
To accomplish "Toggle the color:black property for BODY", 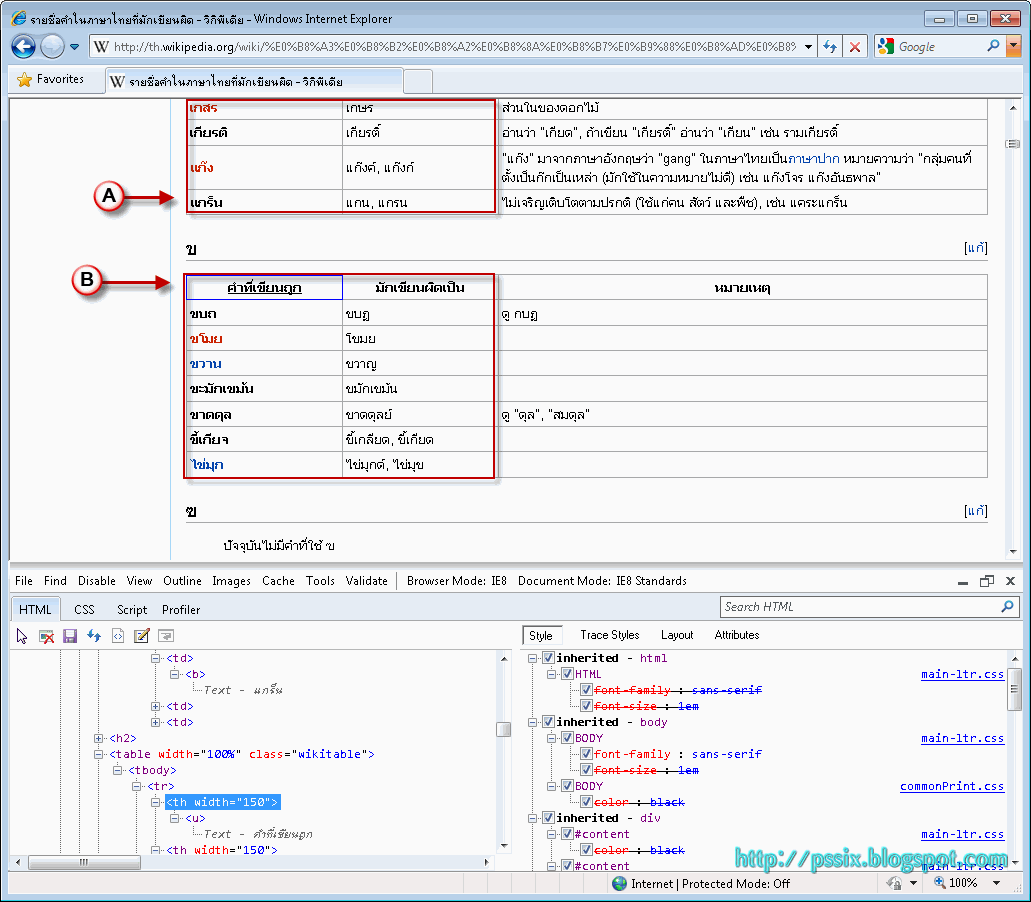I will click(x=587, y=802).
